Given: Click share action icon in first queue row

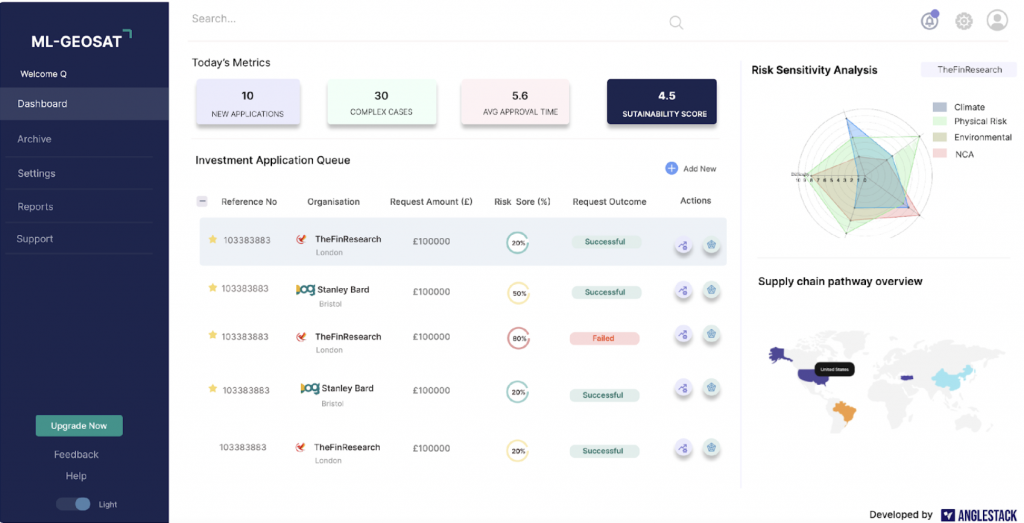Looking at the screenshot, I should pos(683,245).
